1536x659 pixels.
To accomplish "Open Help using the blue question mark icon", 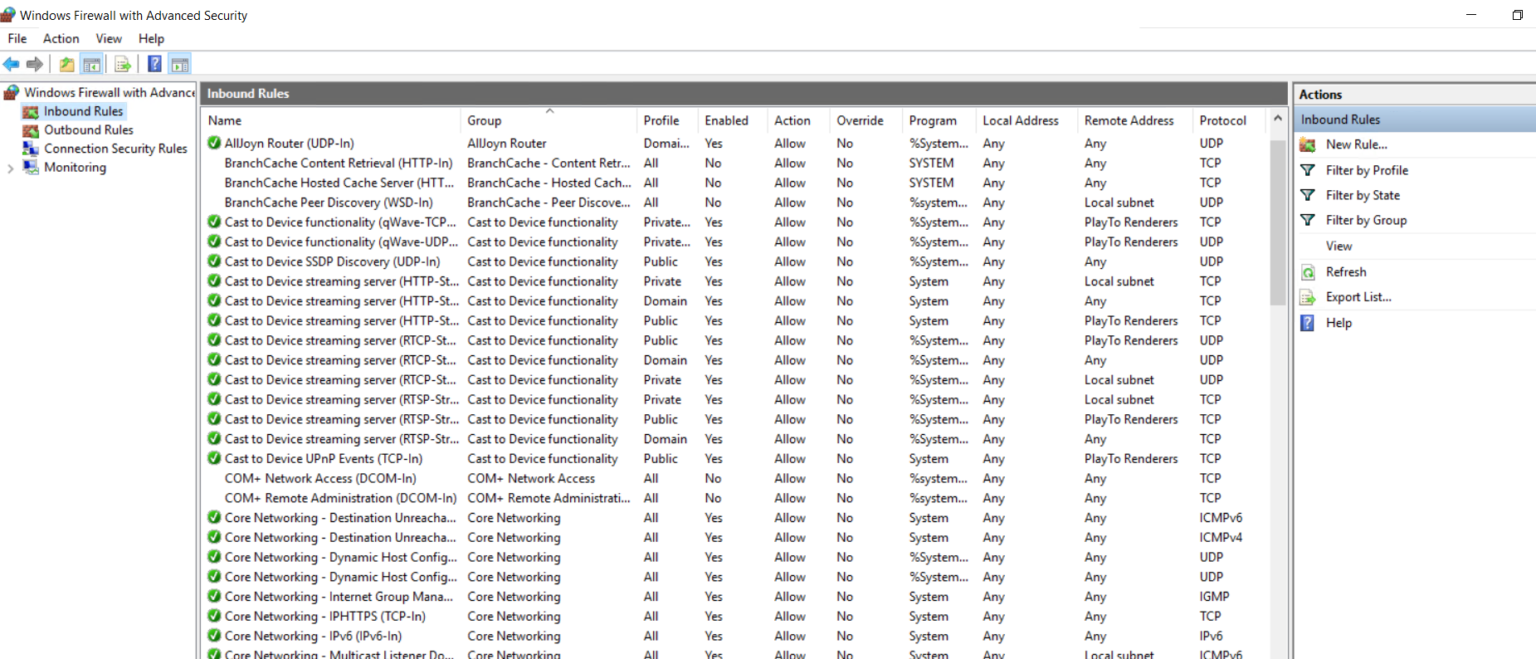I will click(x=152, y=64).
